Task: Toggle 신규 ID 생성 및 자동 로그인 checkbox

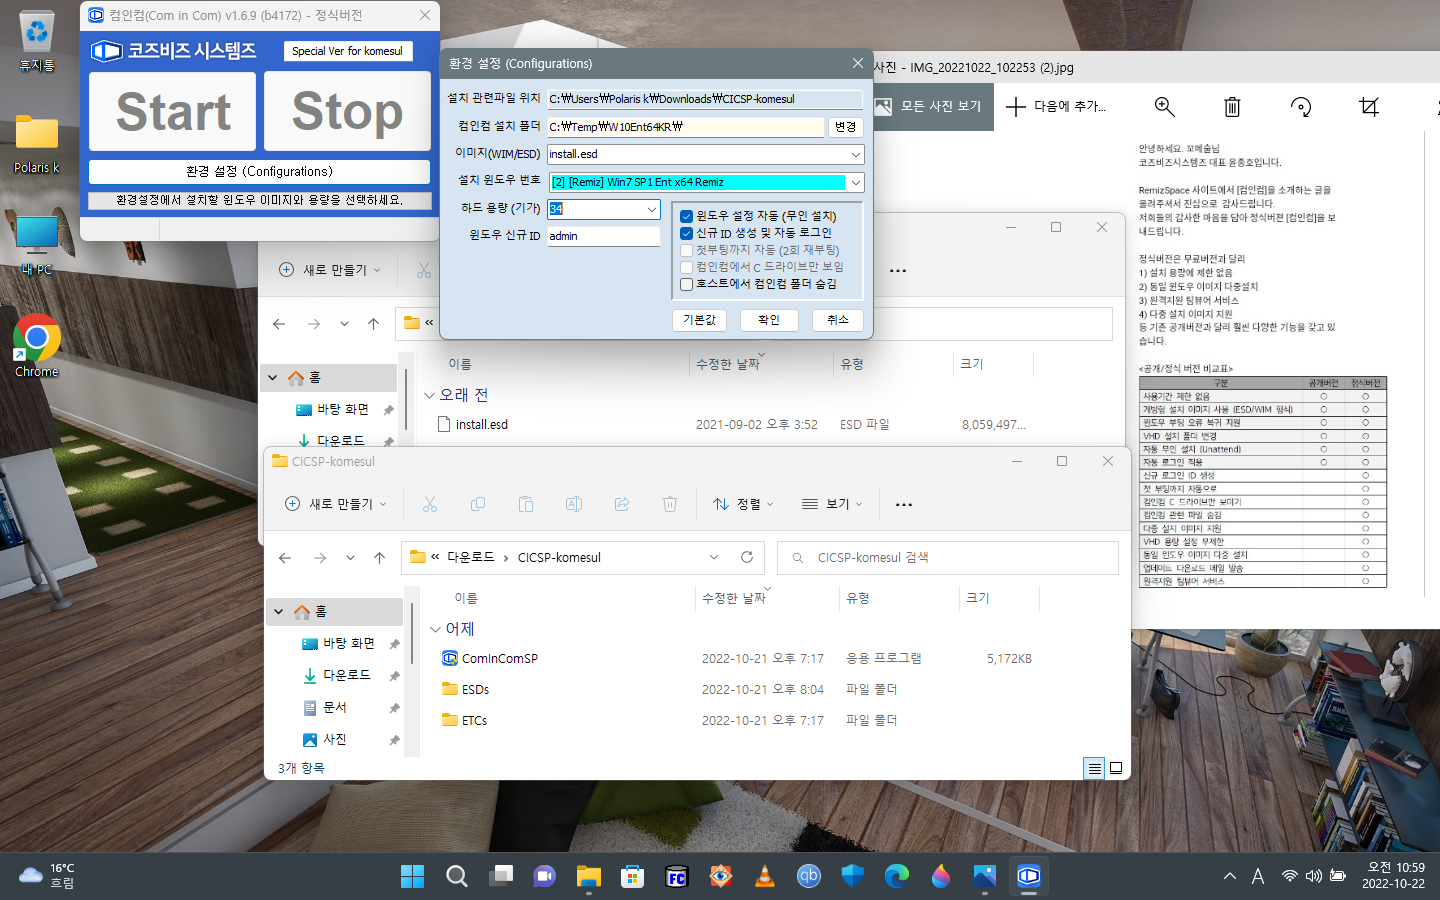Action: [x=687, y=233]
